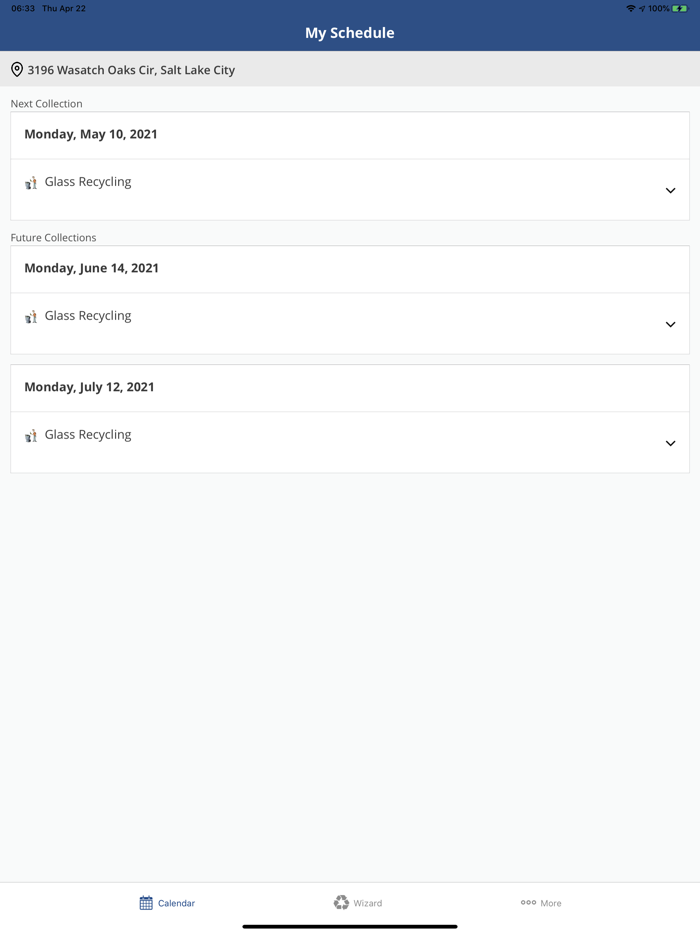Tap the glass recycling icon under July 12

tap(31, 436)
